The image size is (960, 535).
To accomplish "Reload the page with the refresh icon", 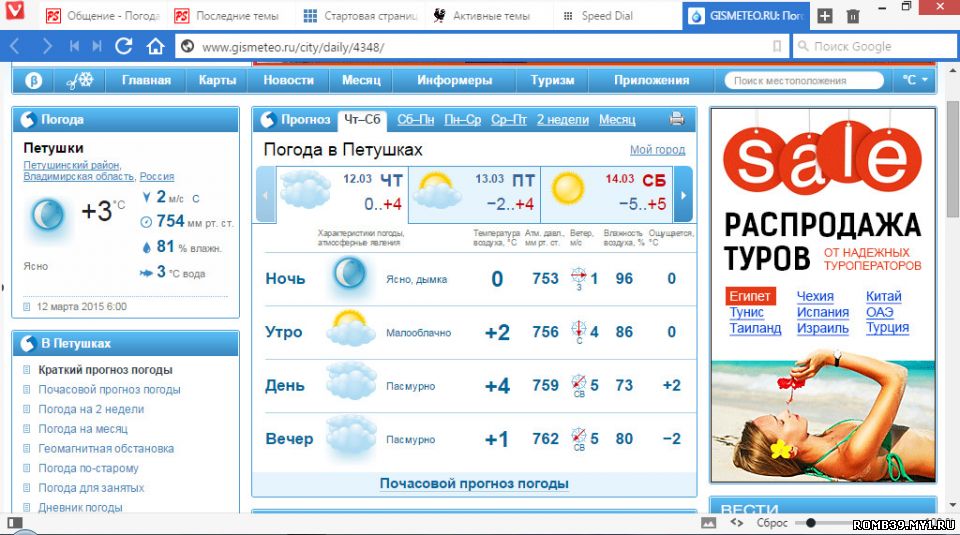I will pos(124,46).
